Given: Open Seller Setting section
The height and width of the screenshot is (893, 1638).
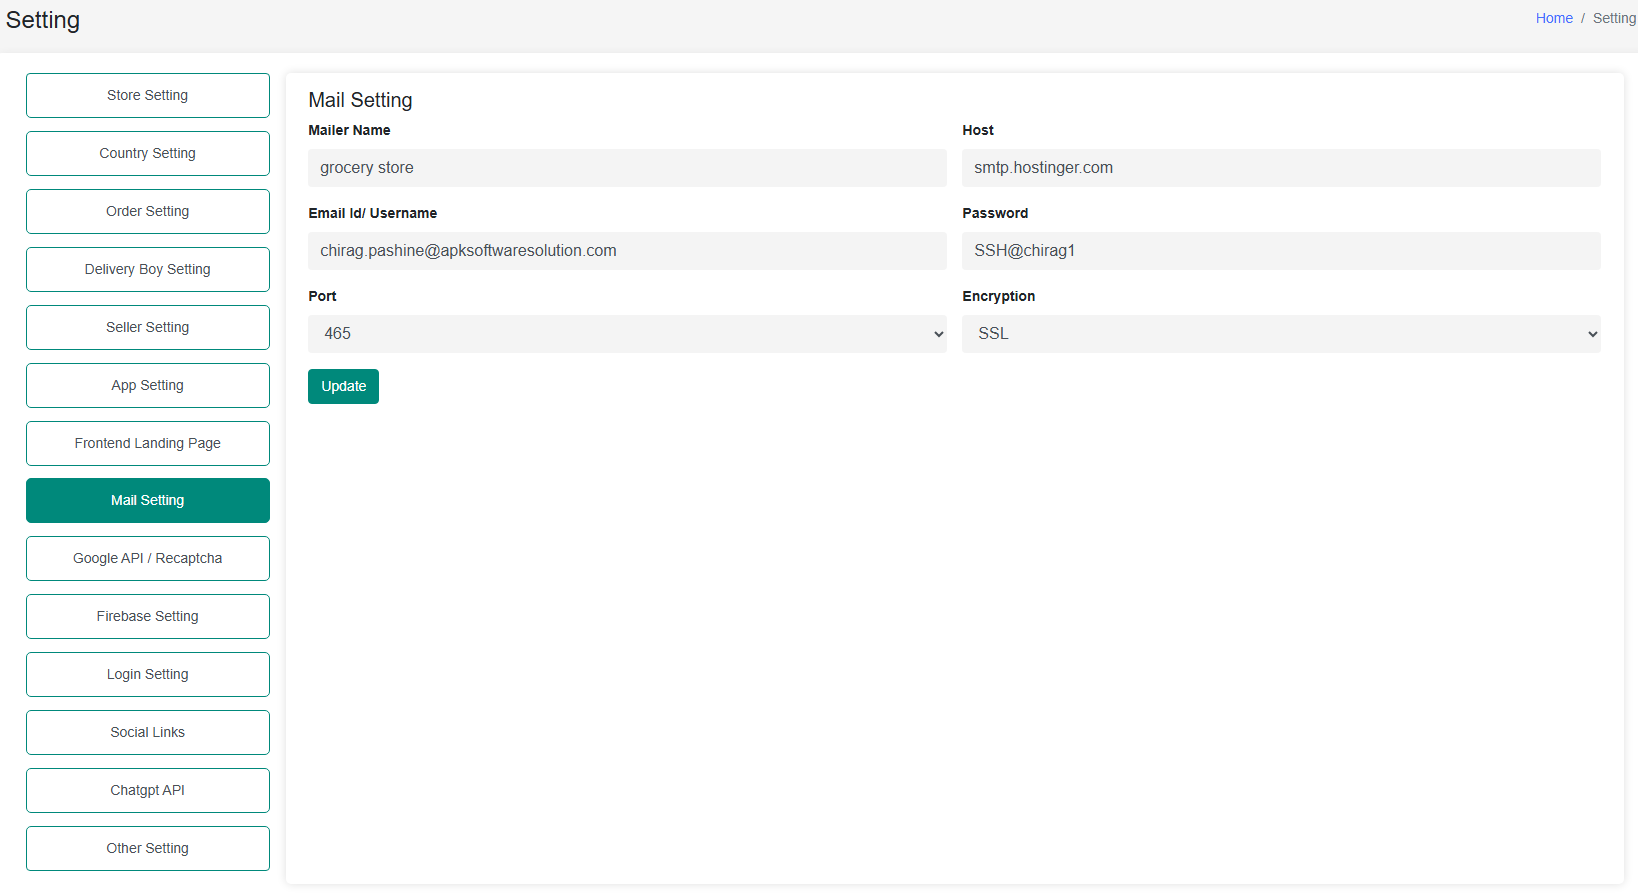Looking at the screenshot, I should 148,327.
